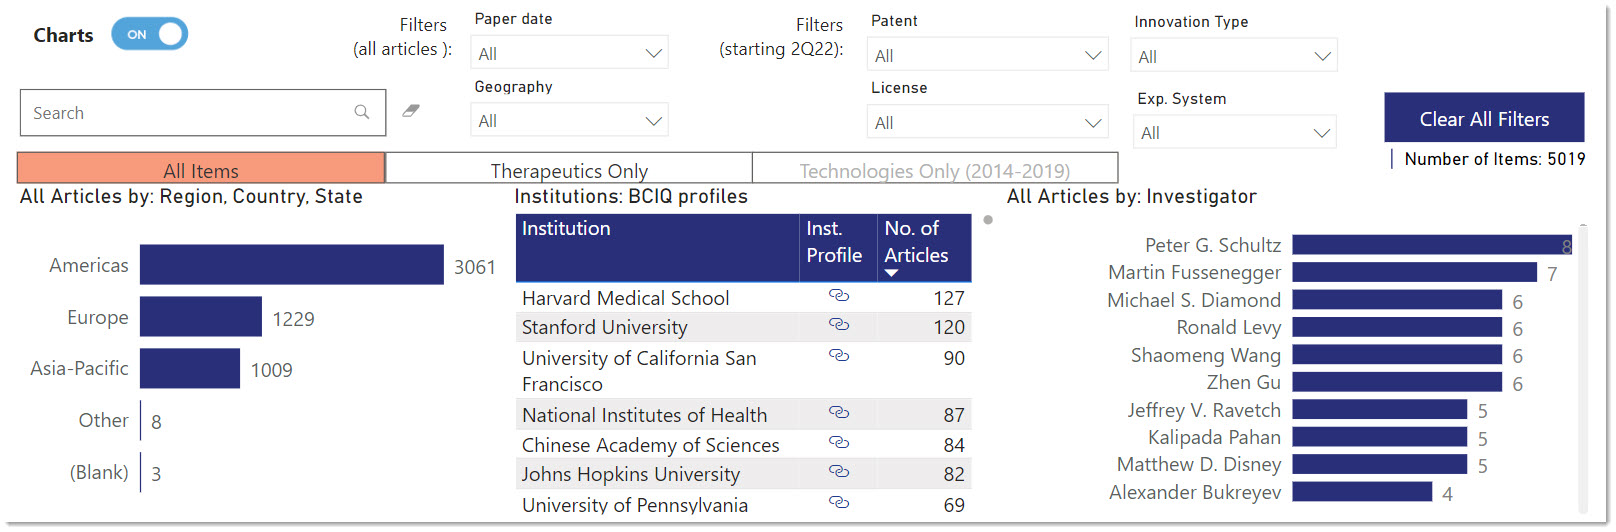Toggle the Charts ON switch

point(149,34)
